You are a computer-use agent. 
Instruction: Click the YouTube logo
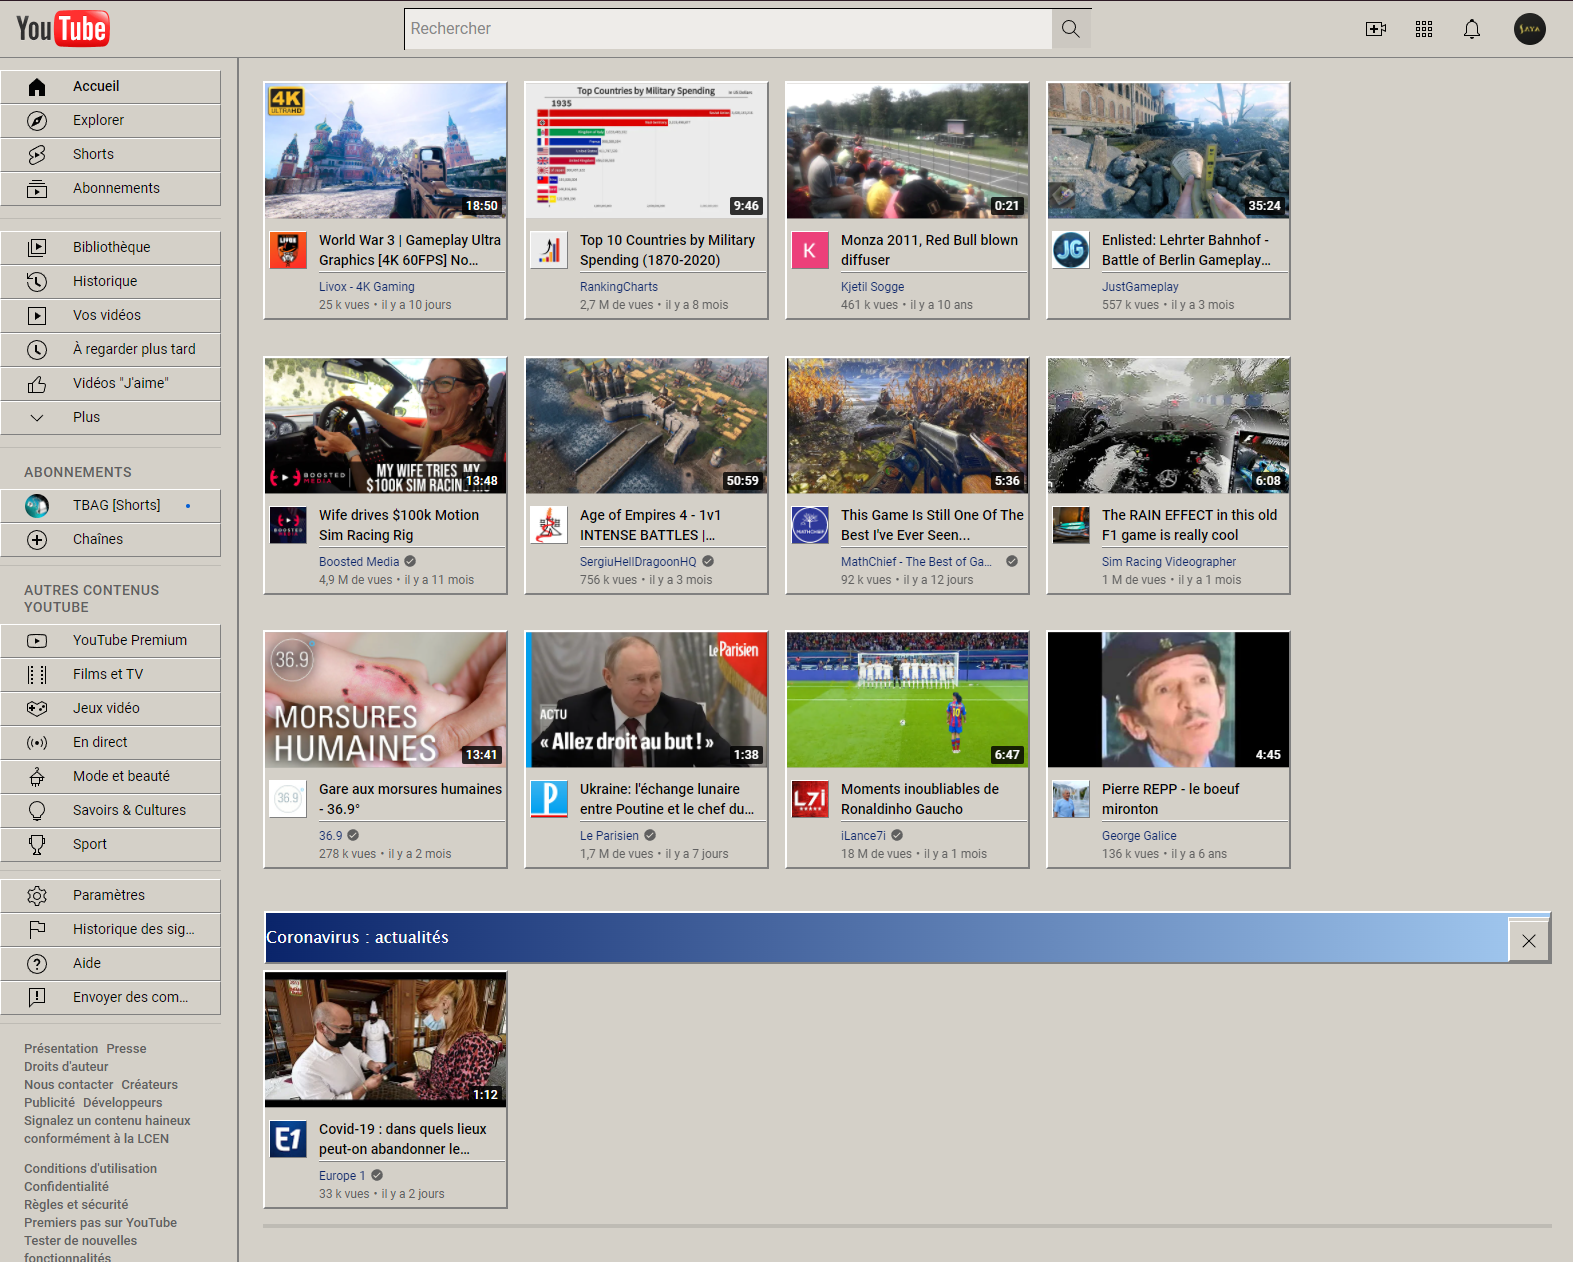click(x=63, y=29)
